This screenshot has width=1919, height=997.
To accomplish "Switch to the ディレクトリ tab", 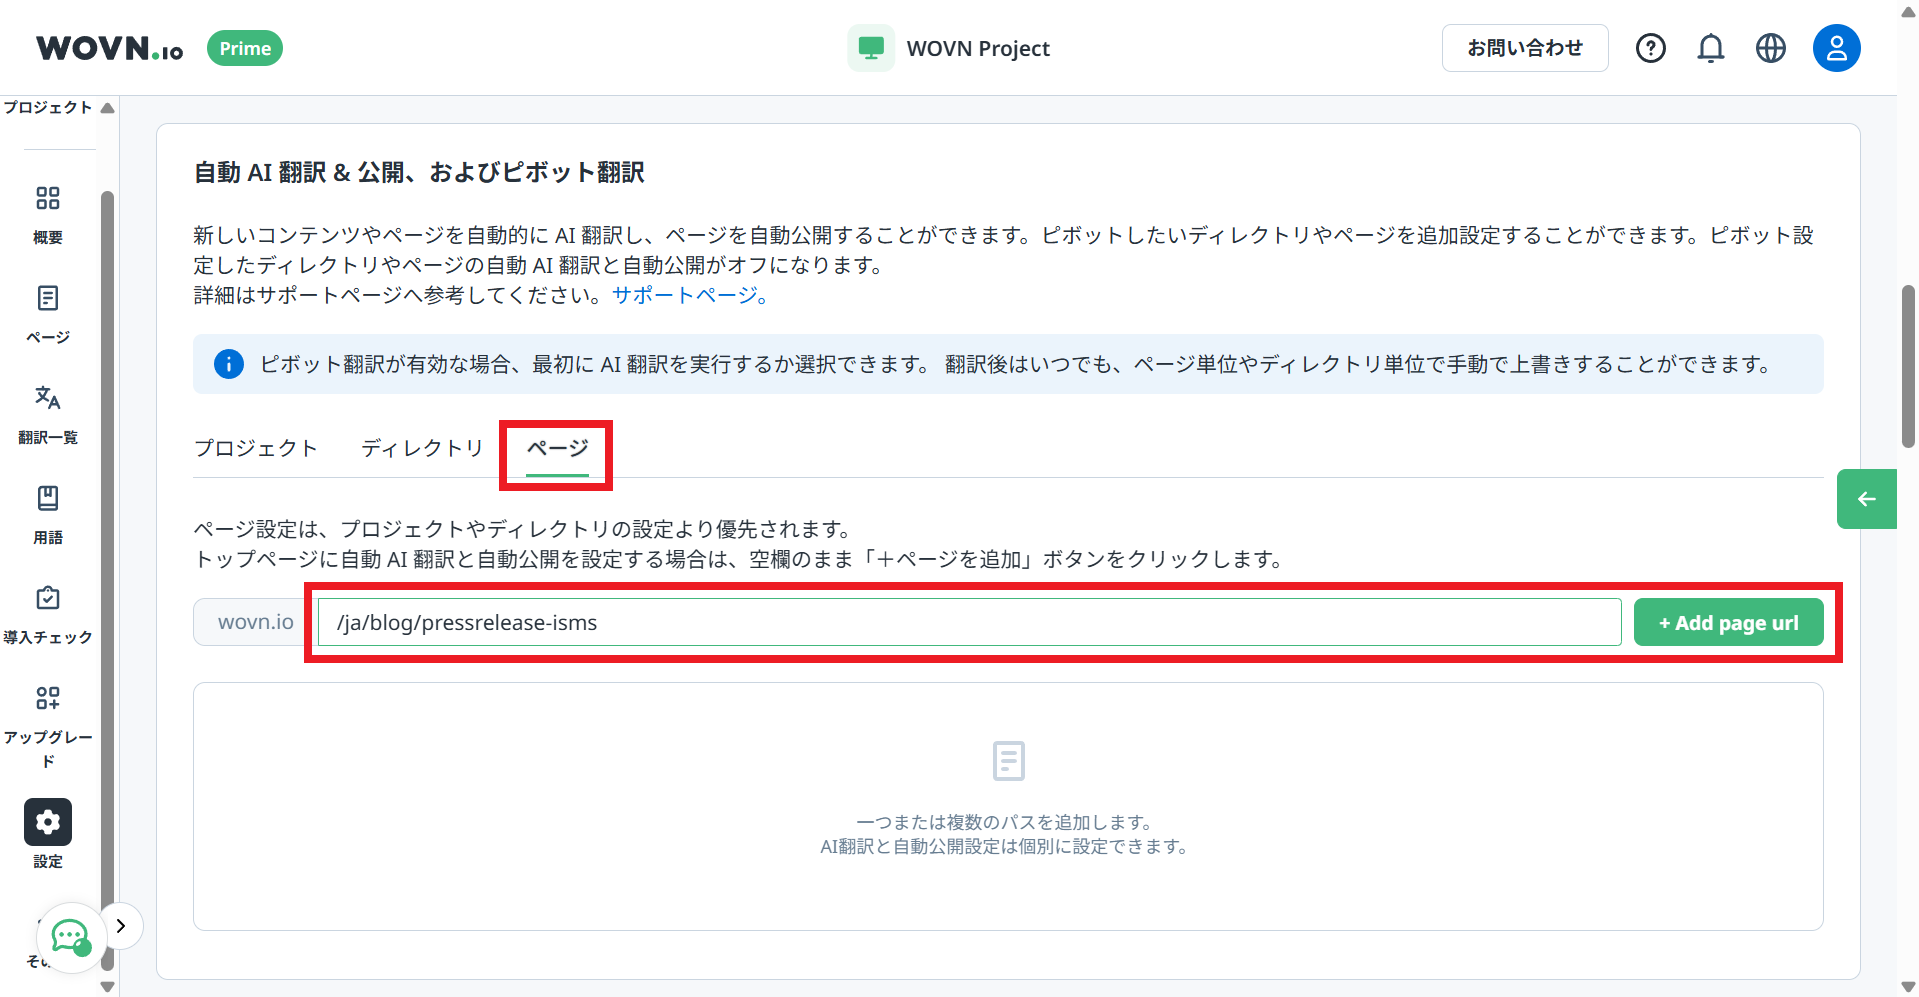I will coord(422,448).
